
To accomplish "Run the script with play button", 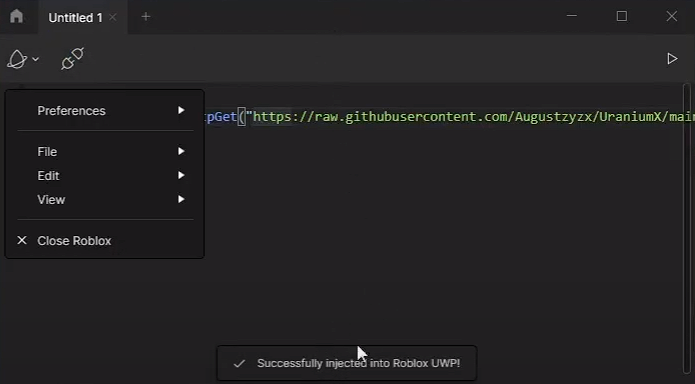I will (672, 59).
